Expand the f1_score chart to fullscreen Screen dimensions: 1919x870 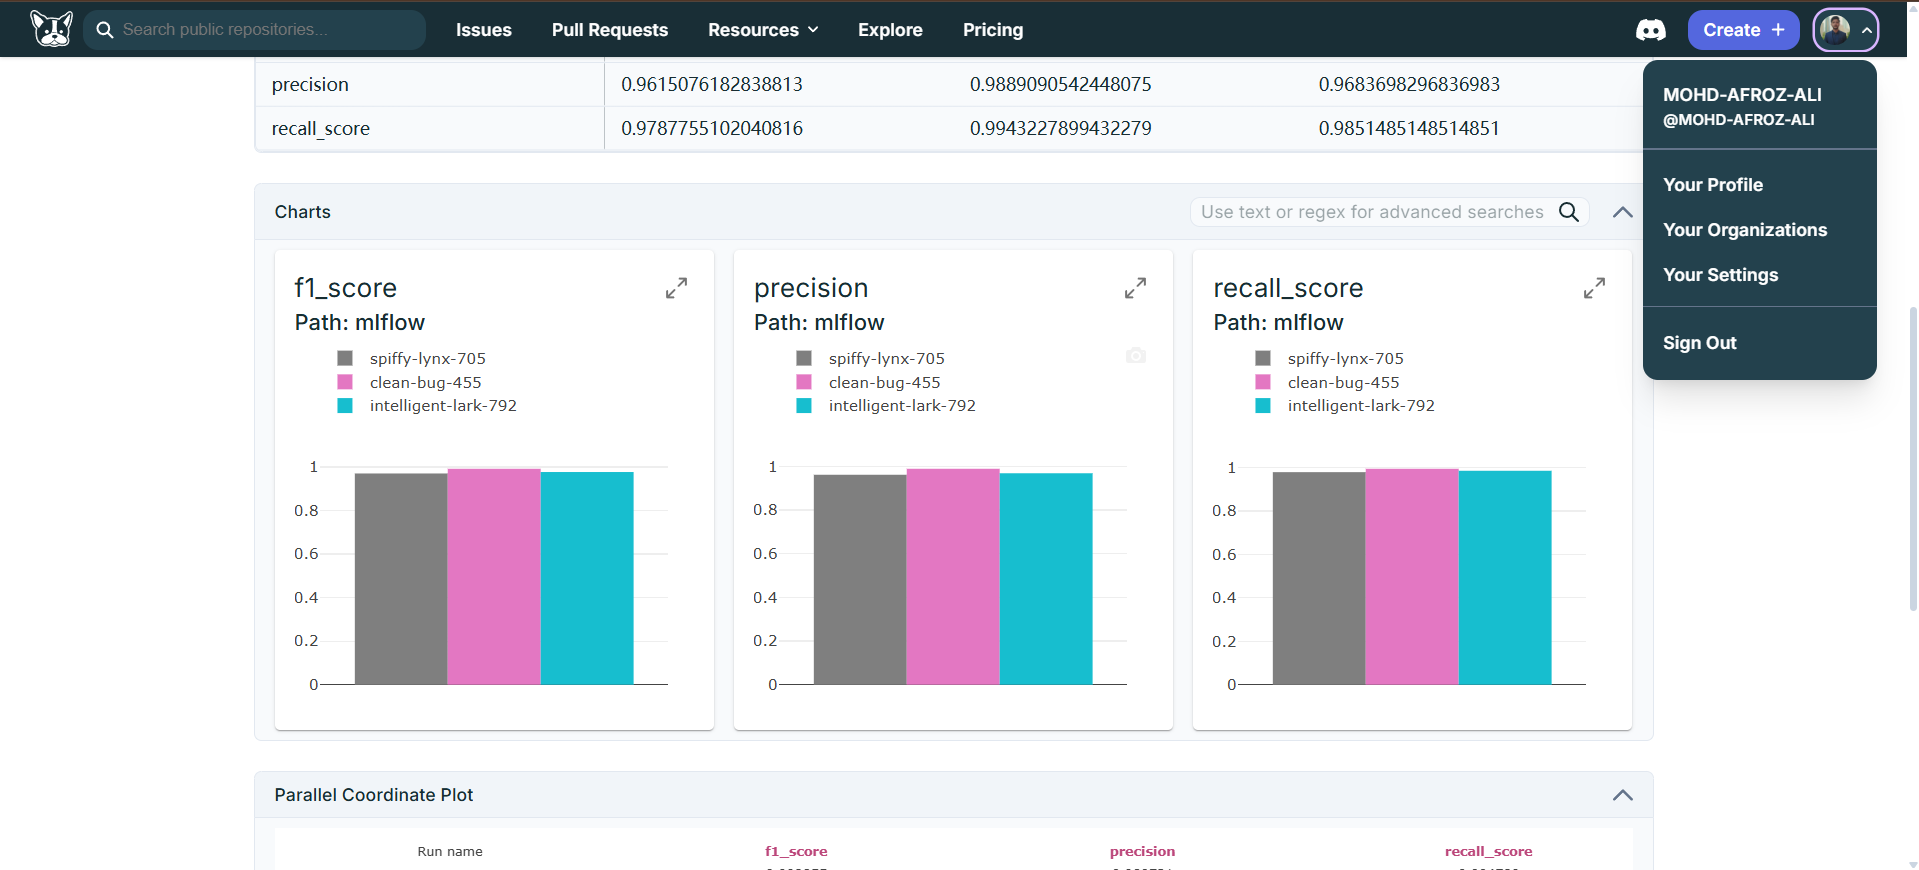[x=676, y=288]
